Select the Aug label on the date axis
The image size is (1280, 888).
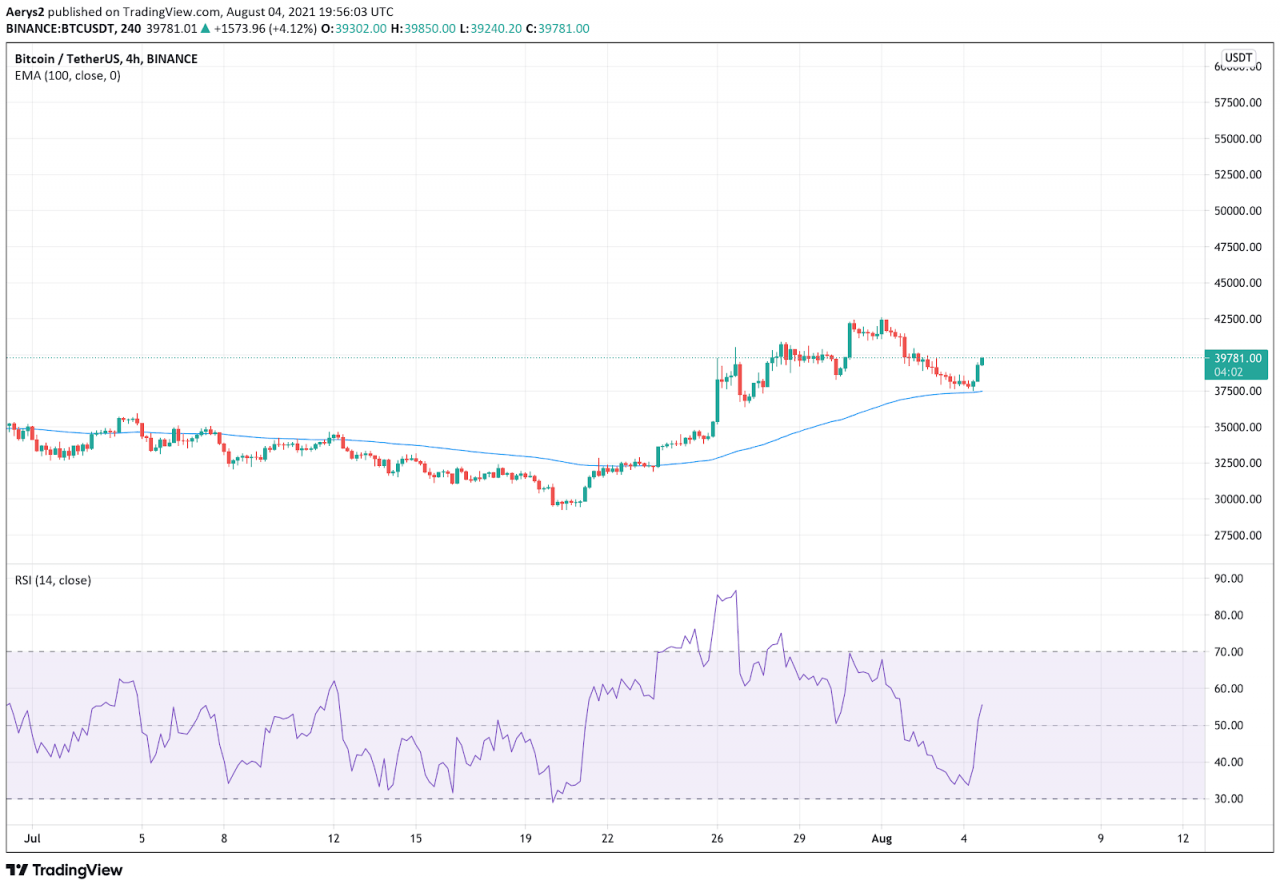pos(883,840)
